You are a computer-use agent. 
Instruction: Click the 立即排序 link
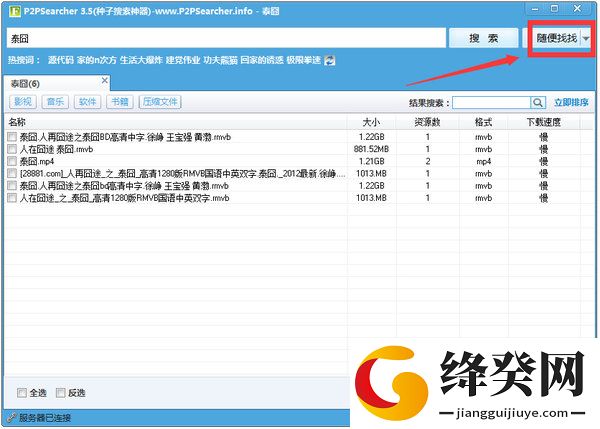click(571, 103)
